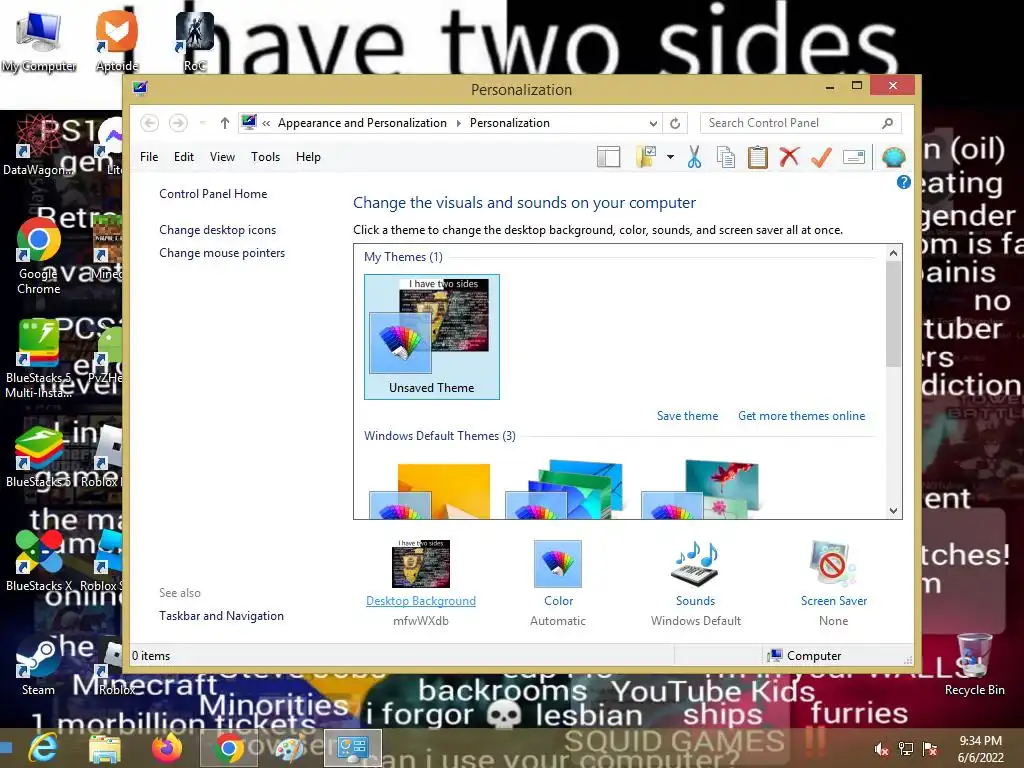Open the Tools menu

coord(265,157)
